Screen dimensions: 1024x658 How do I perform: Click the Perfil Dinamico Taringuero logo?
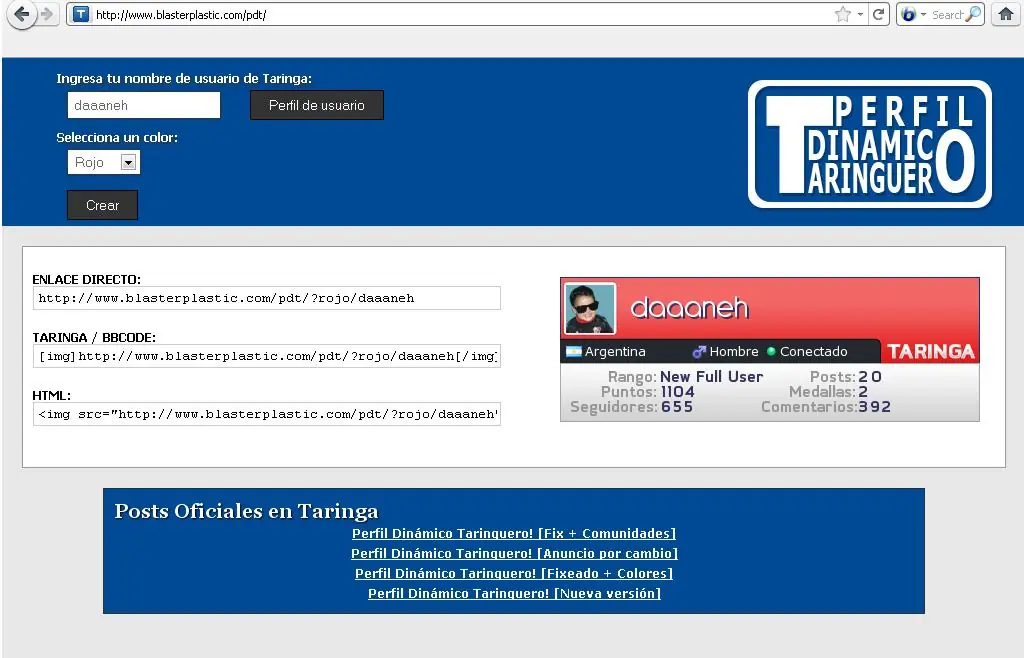pyautogui.click(x=870, y=144)
